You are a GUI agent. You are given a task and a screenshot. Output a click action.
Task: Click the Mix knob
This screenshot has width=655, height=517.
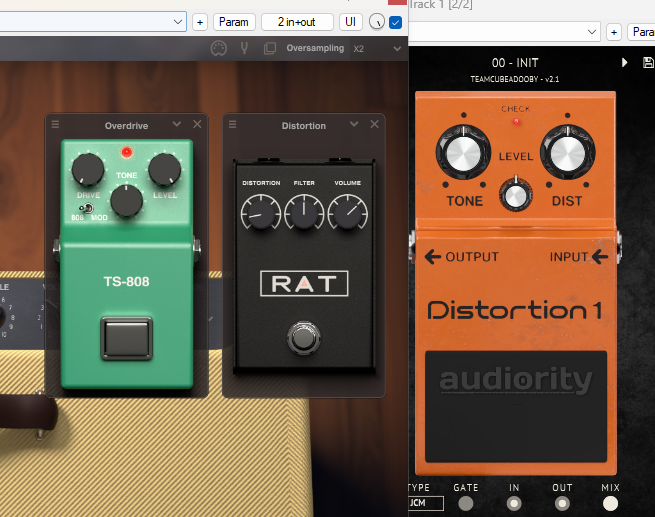610,504
